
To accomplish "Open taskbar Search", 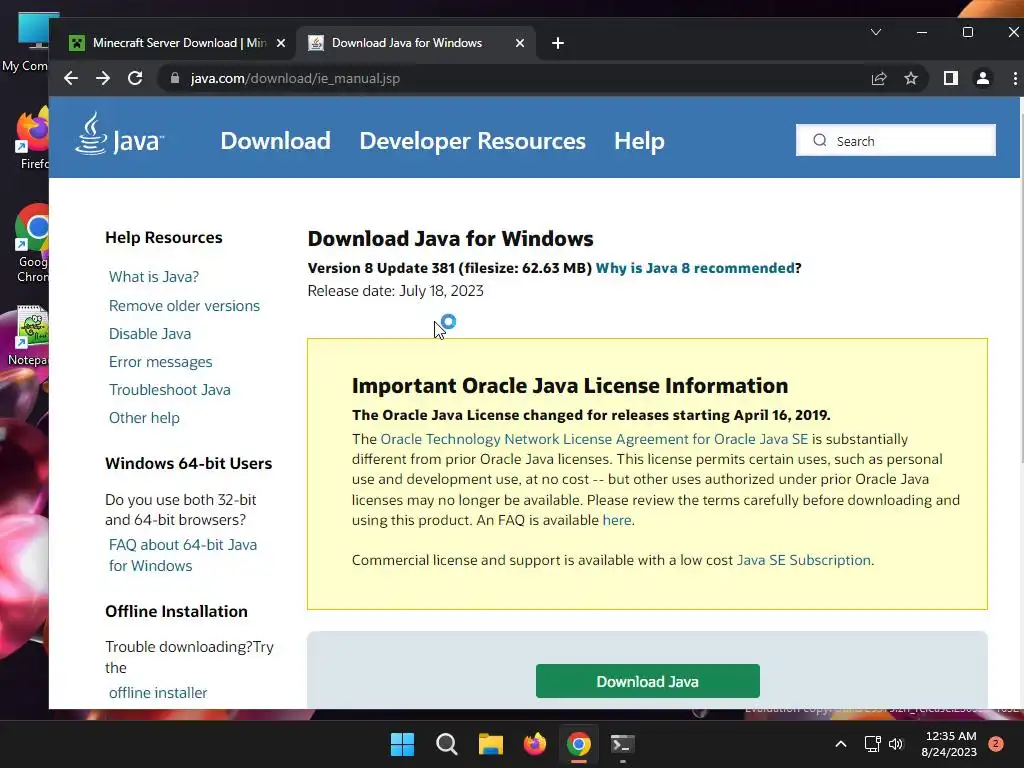I will point(447,744).
